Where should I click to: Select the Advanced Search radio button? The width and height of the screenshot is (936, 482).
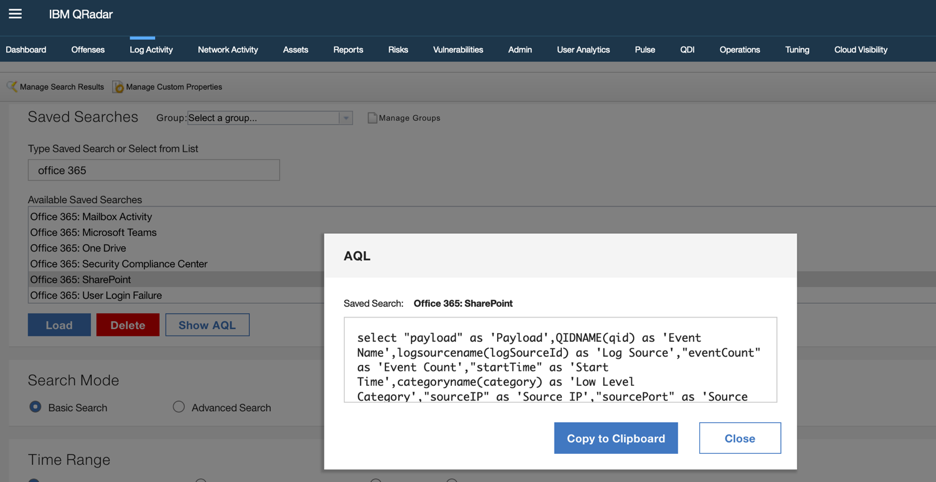click(x=178, y=407)
